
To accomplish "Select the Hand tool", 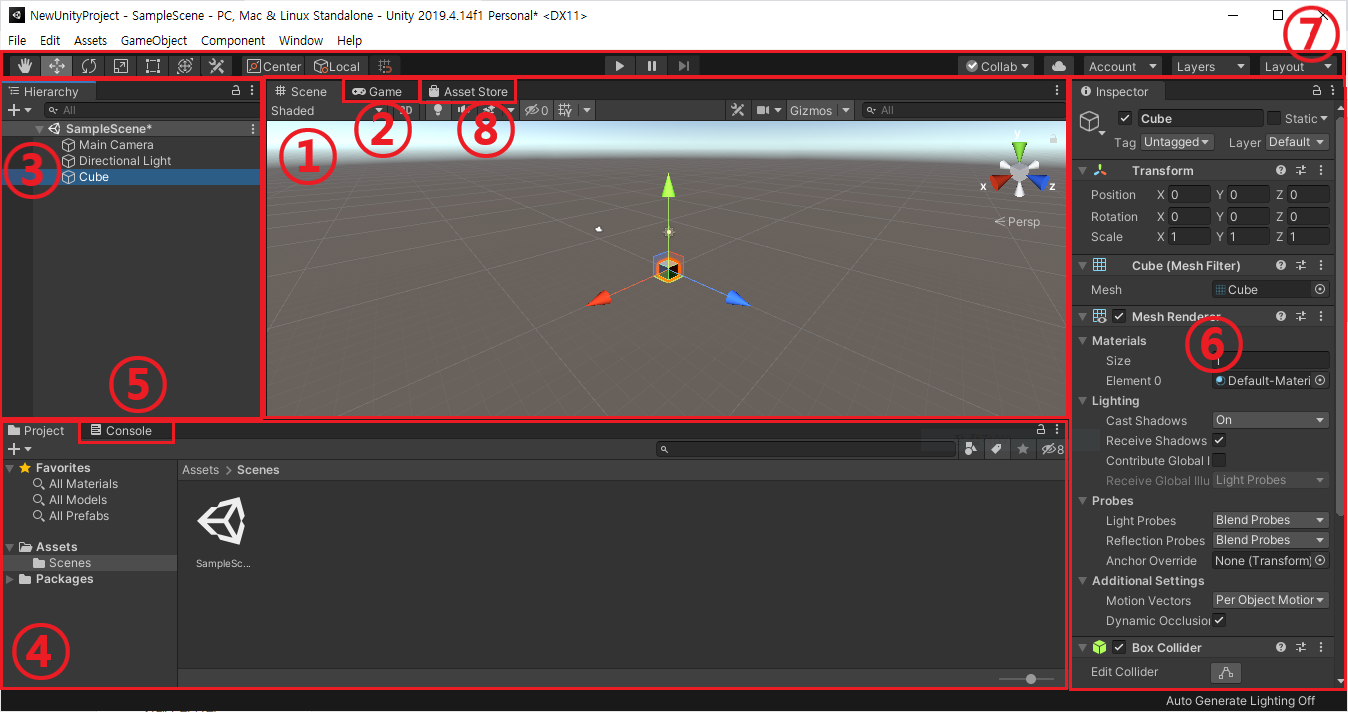I will (x=25, y=66).
